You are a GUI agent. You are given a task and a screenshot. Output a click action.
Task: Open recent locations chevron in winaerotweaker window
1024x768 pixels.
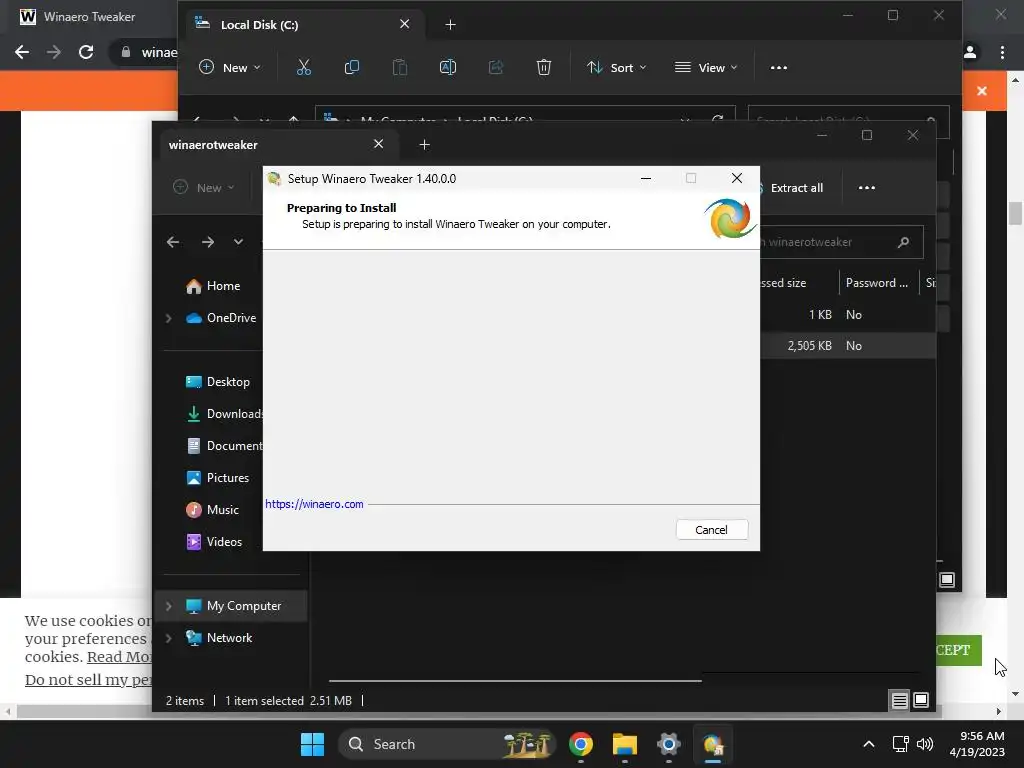pyautogui.click(x=238, y=242)
